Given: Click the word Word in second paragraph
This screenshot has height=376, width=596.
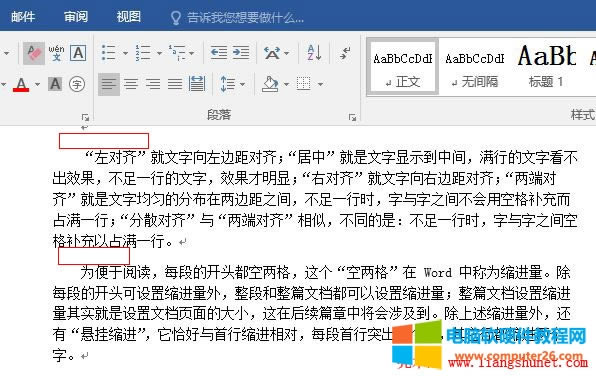Looking at the screenshot, I should (438, 273).
